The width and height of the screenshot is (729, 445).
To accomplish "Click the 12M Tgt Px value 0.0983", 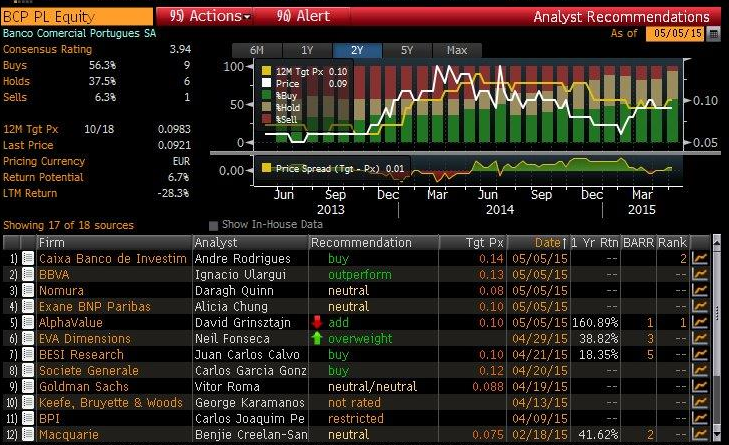I will point(174,129).
